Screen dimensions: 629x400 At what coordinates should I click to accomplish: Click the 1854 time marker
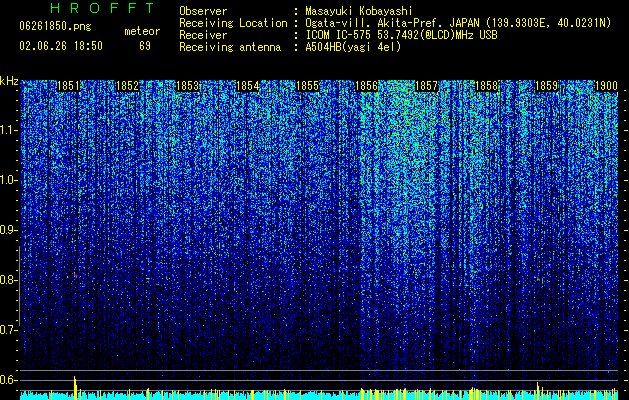click(248, 86)
